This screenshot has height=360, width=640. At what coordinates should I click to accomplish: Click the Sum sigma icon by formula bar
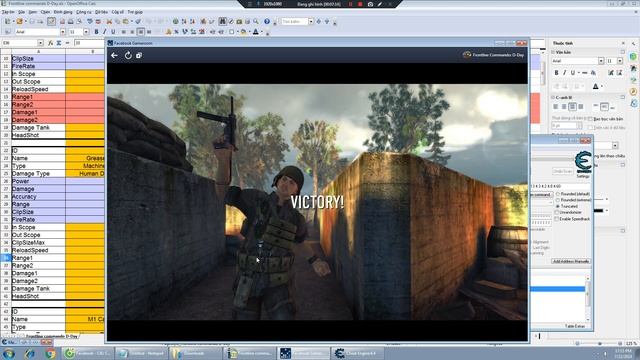[x=59, y=43]
